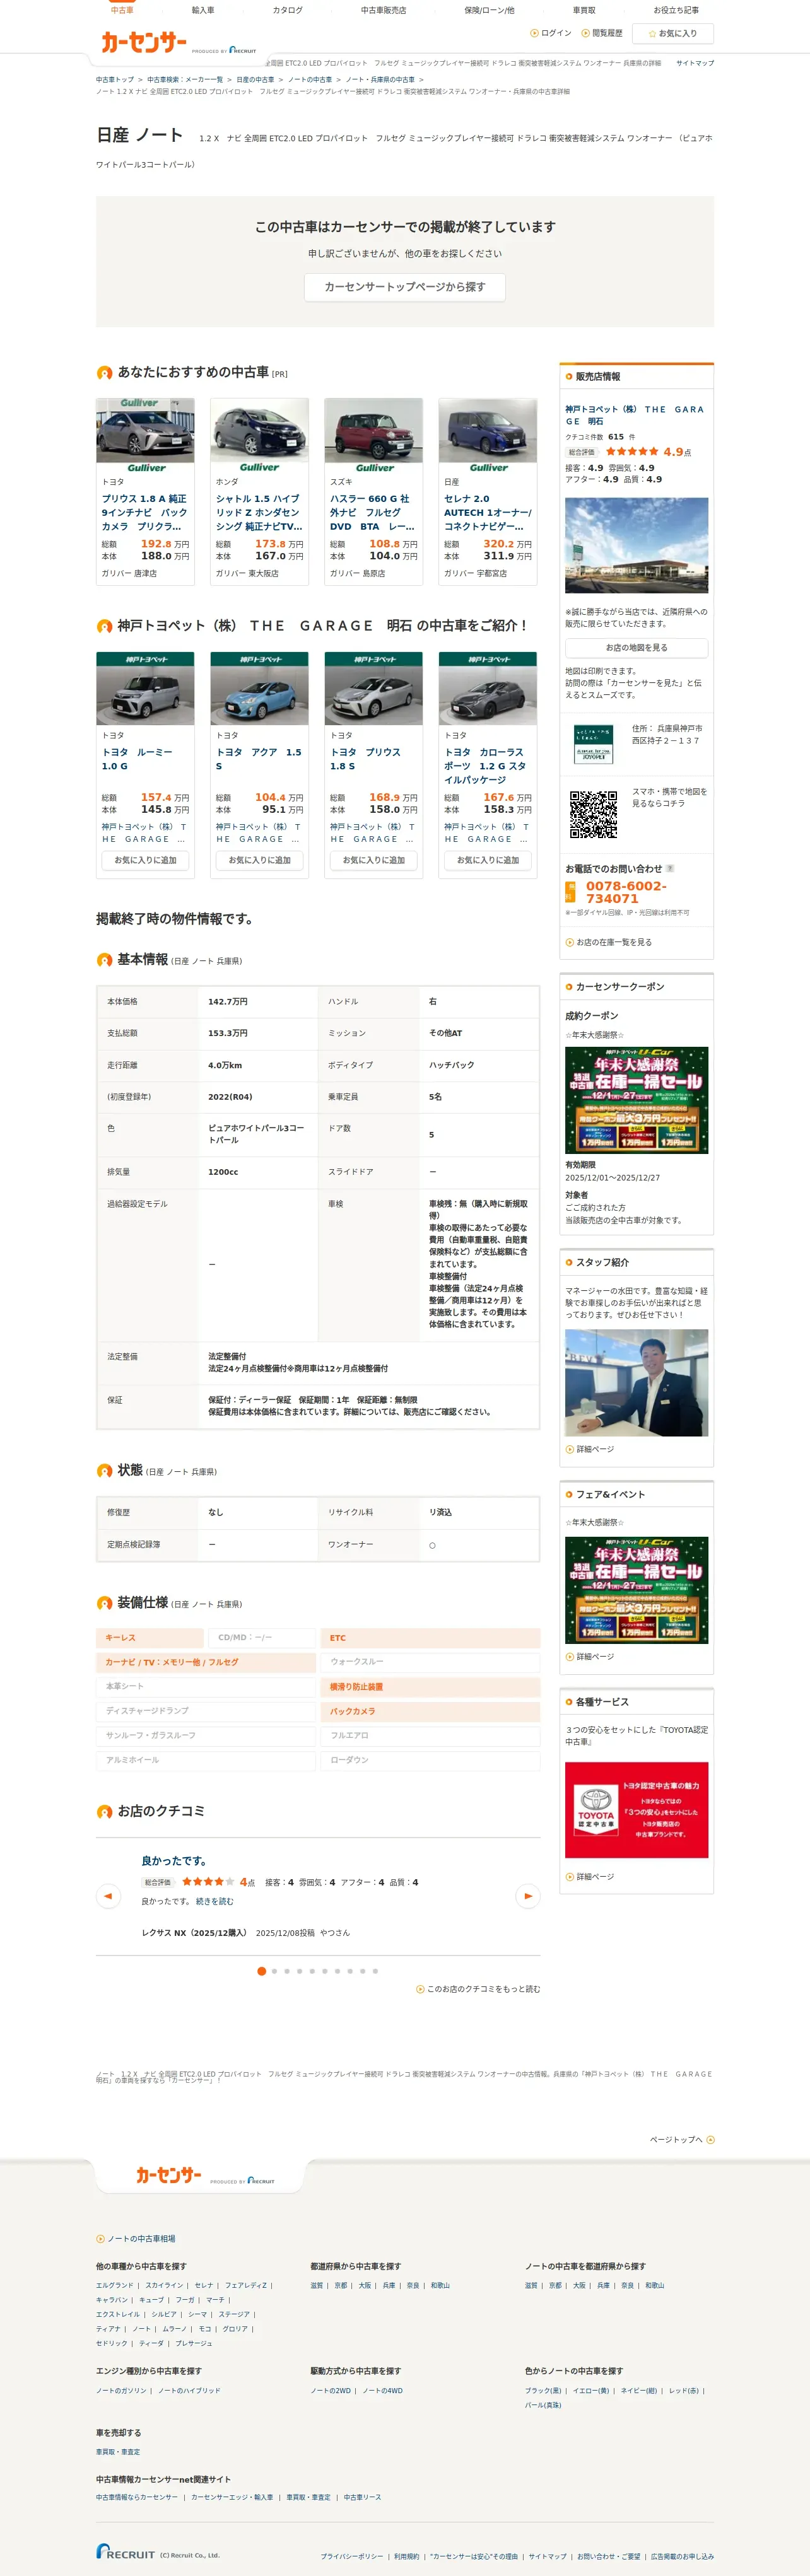
Task: Open the お役立ち記事 tab
Action: [x=676, y=10]
